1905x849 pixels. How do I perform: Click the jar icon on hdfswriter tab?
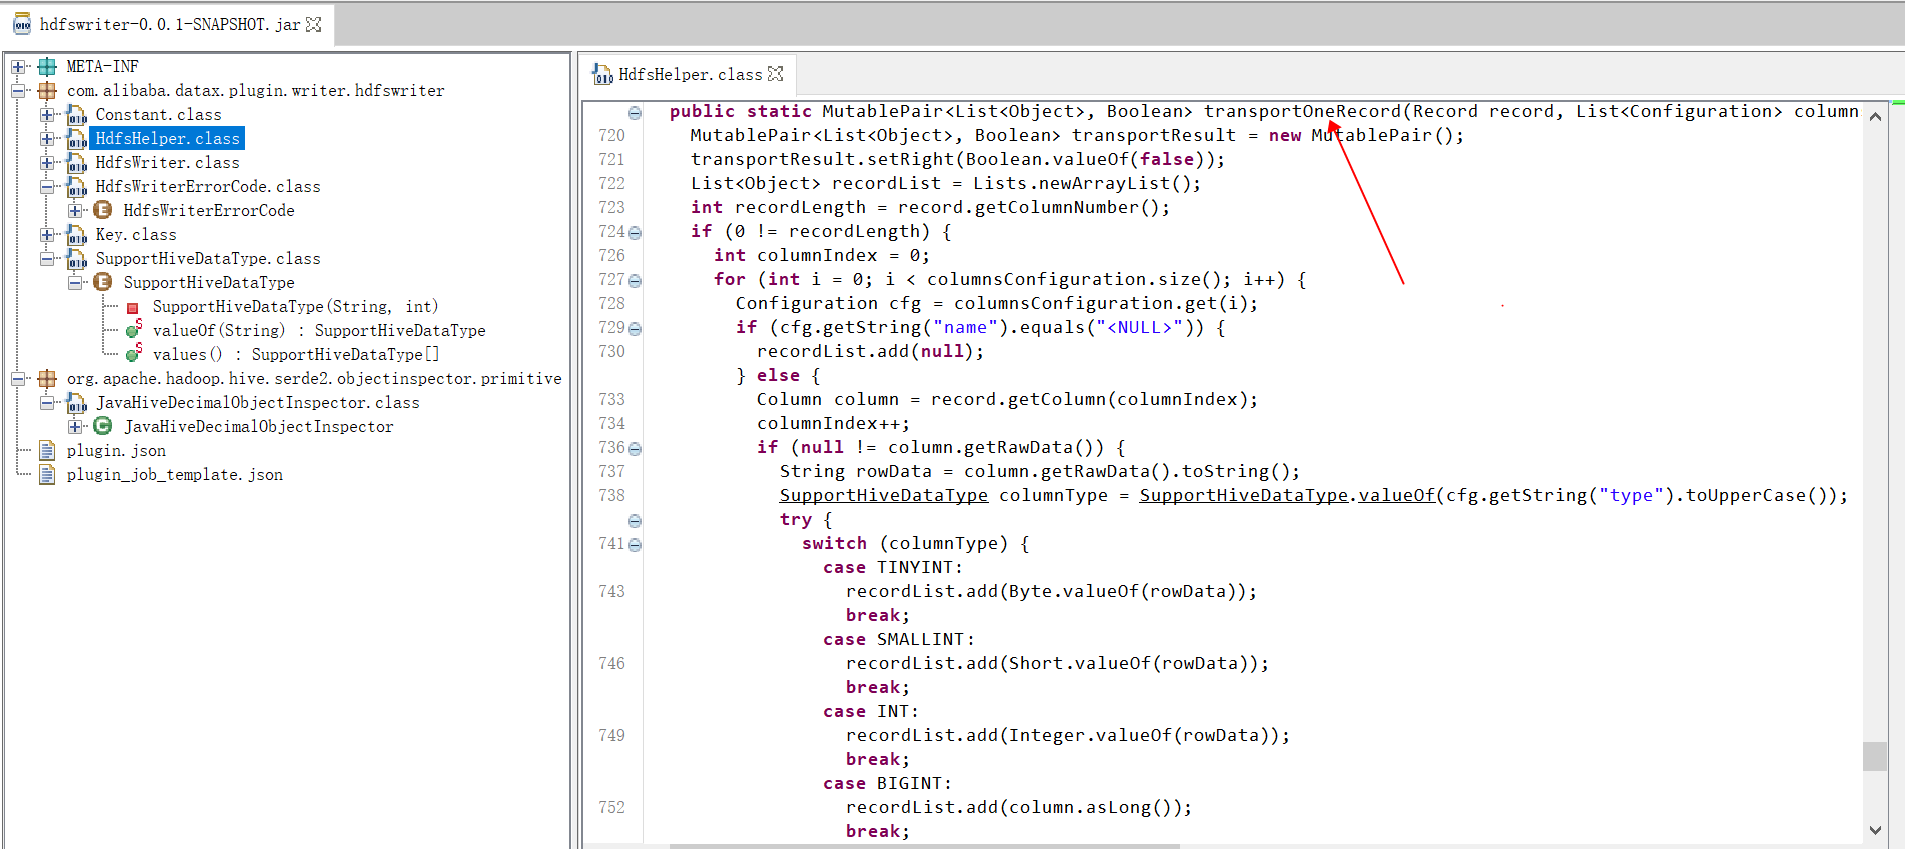pyautogui.click(x=22, y=24)
